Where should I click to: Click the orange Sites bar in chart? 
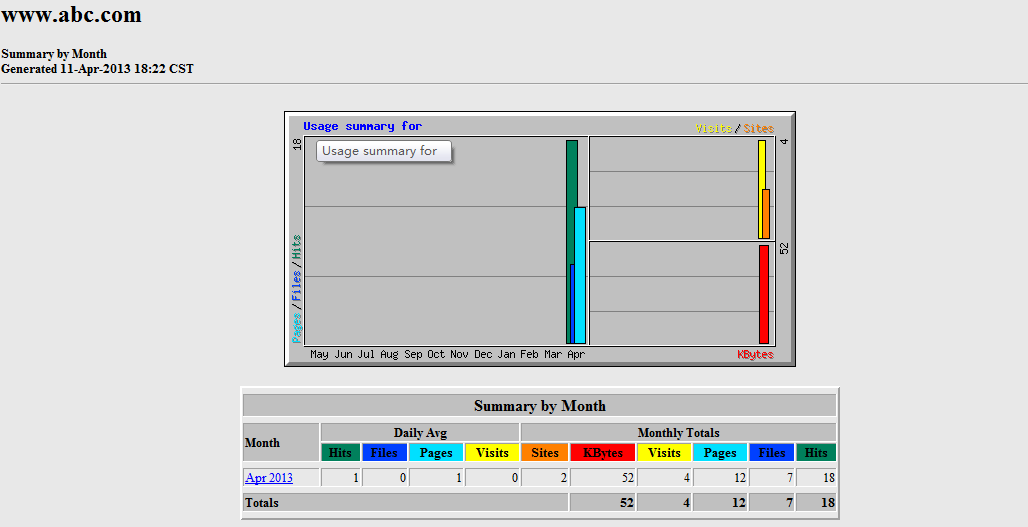tap(766, 214)
